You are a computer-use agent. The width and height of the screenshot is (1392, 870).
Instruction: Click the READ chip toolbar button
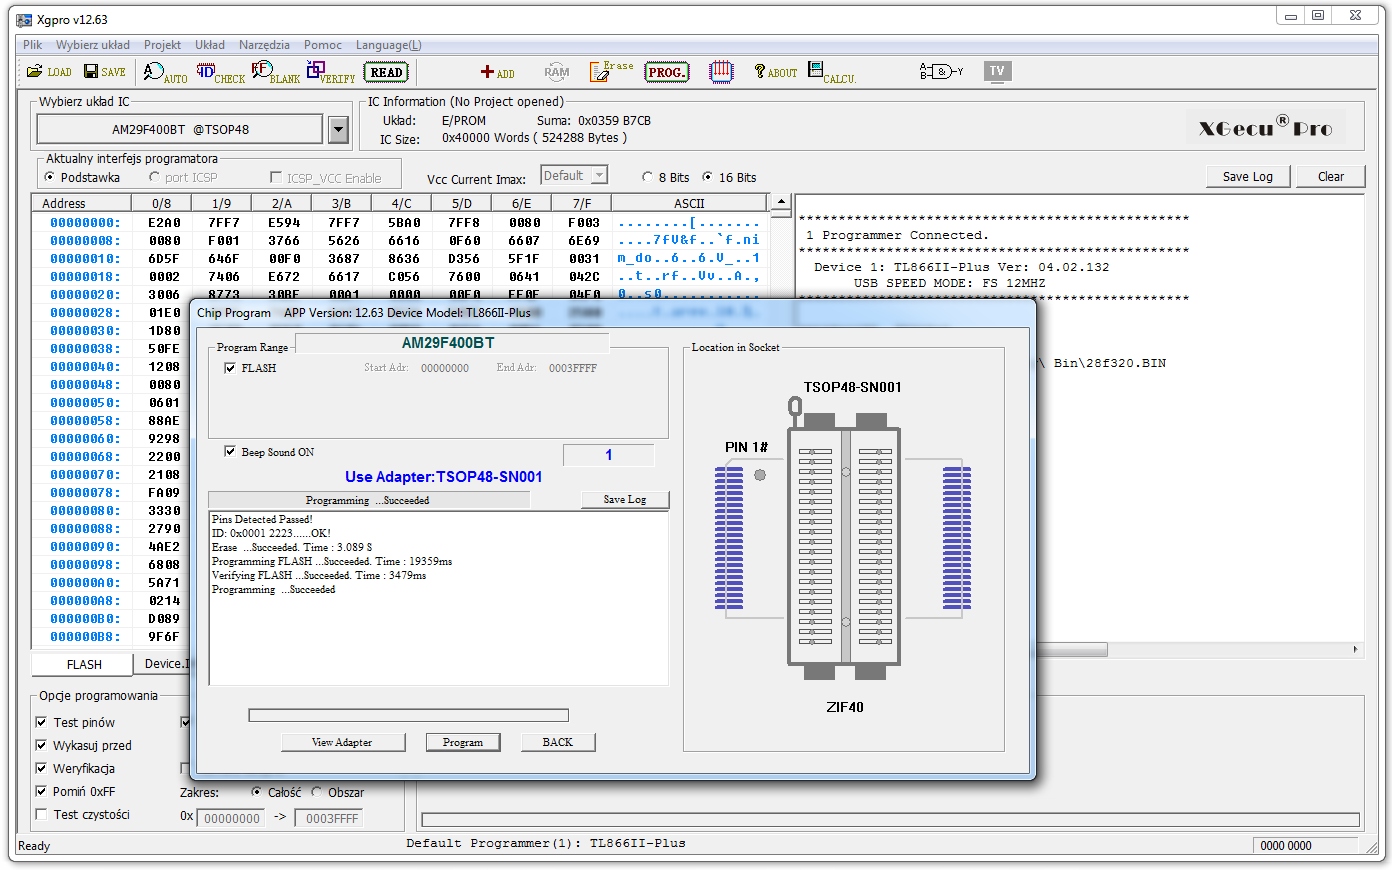point(386,72)
